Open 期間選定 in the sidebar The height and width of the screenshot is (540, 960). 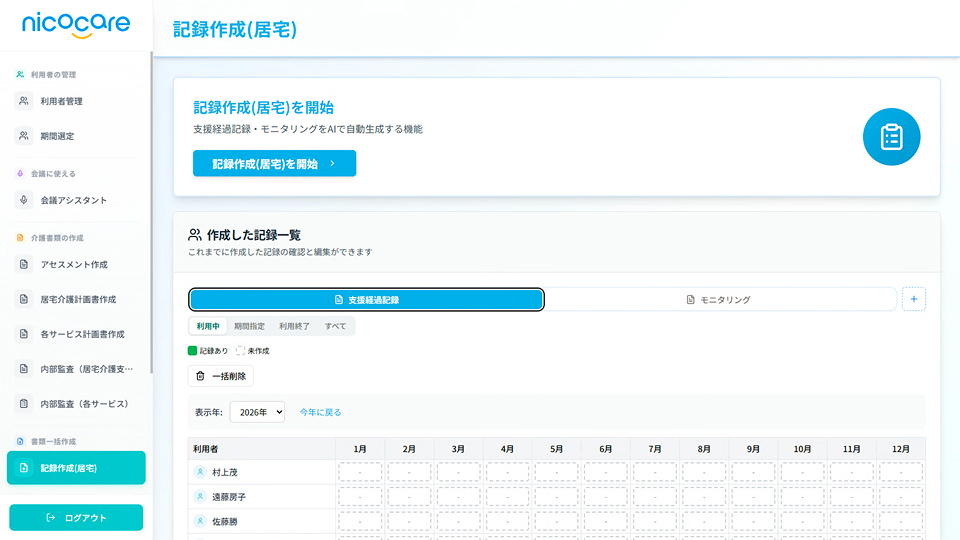(76, 136)
